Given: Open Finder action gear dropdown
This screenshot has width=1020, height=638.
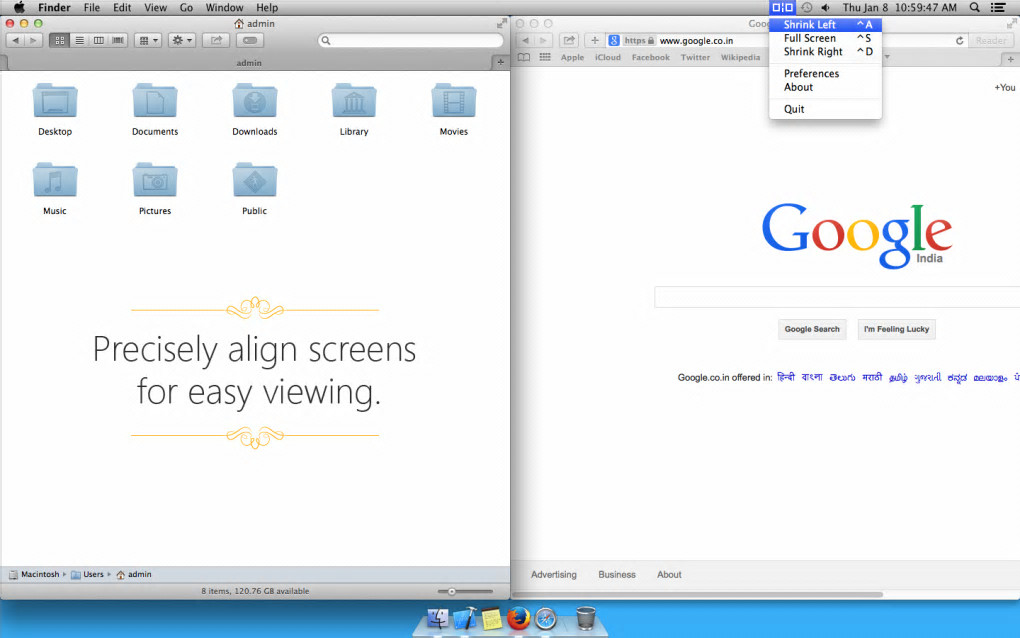Looking at the screenshot, I should (181, 40).
